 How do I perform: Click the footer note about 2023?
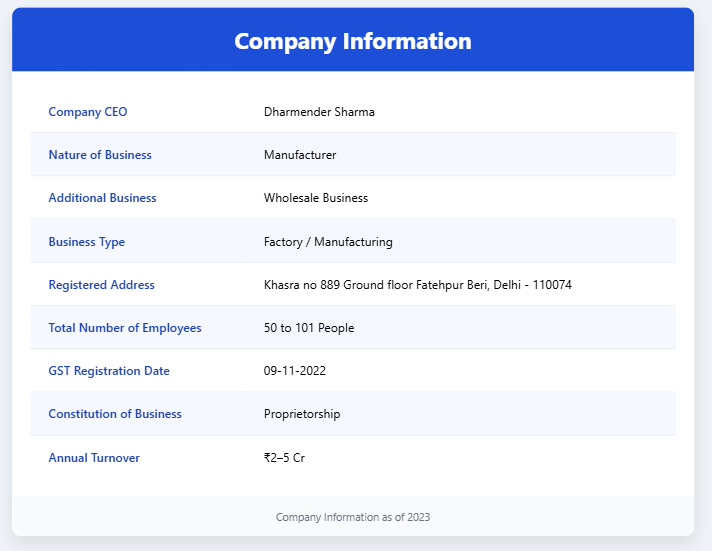(x=353, y=517)
